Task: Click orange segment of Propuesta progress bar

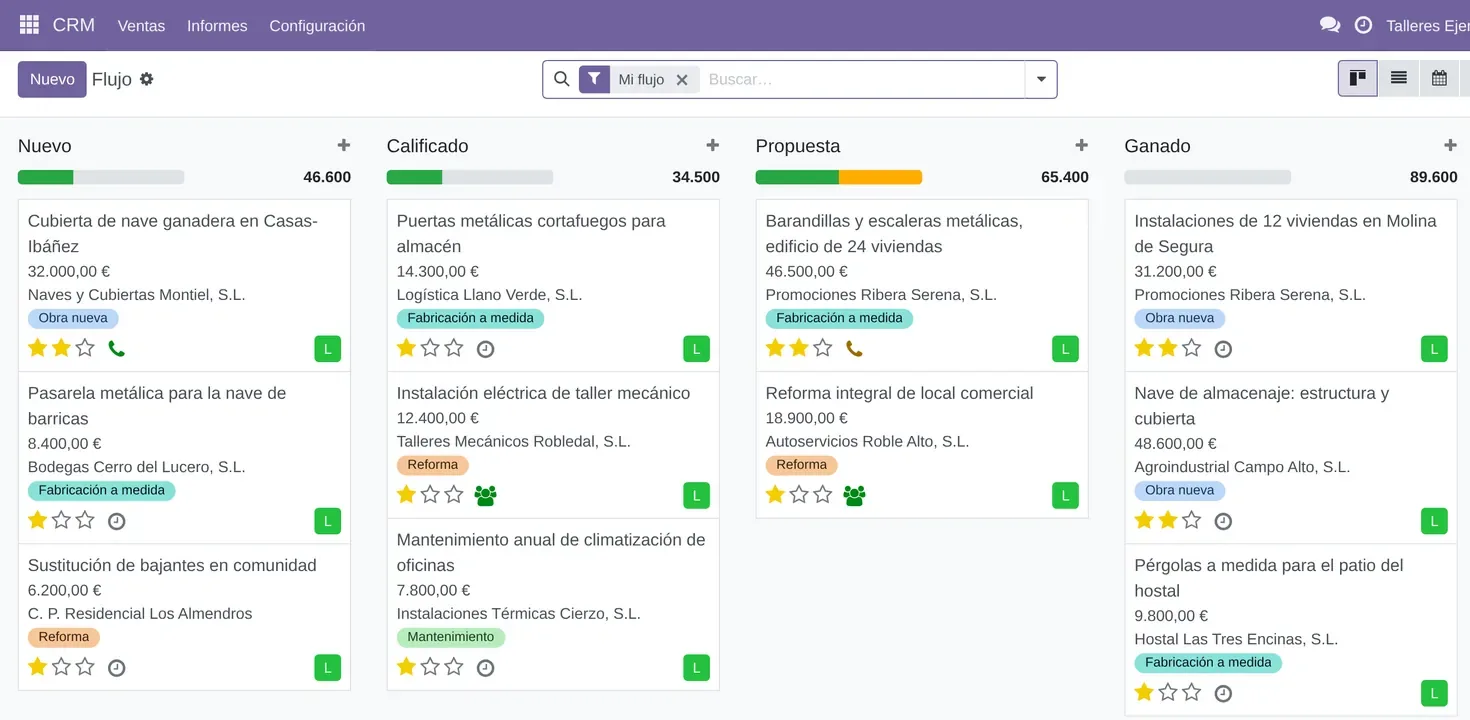Action: coord(880,177)
